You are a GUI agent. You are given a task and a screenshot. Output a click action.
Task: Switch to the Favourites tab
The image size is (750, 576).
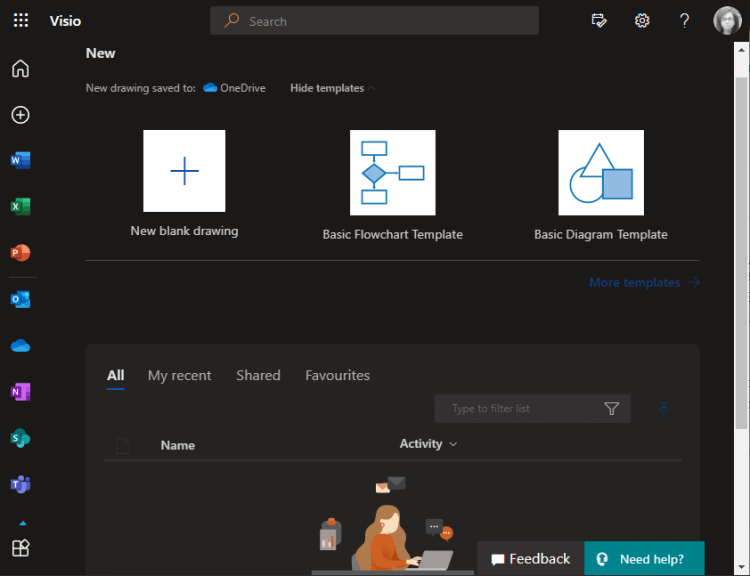pyautogui.click(x=337, y=376)
